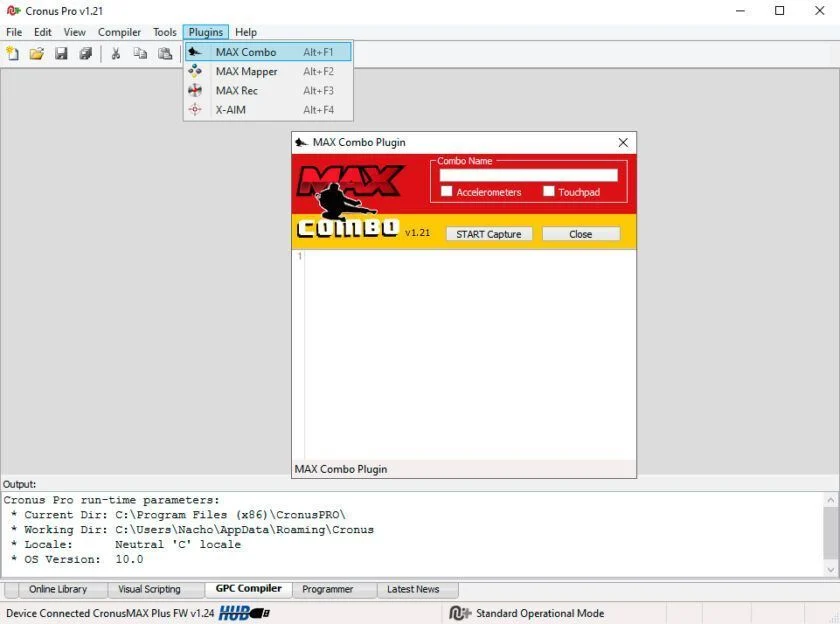This screenshot has height=624, width=840.
Task: Open the Compiler menu
Action: 119,32
